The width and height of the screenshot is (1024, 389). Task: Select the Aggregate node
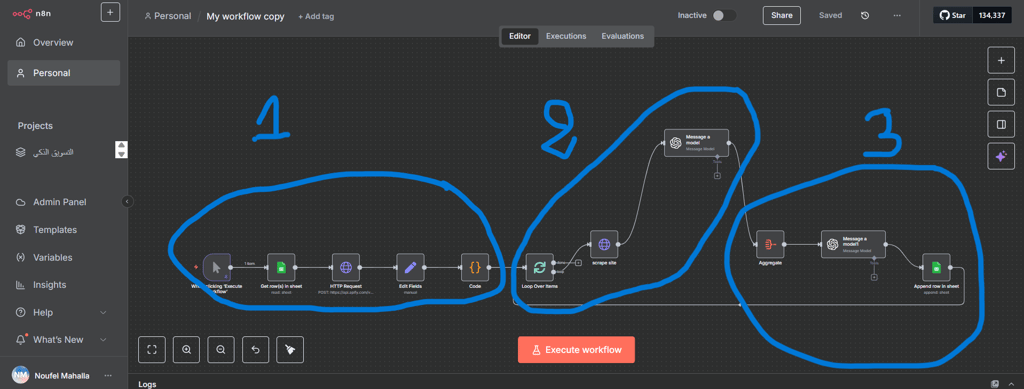coord(770,244)
